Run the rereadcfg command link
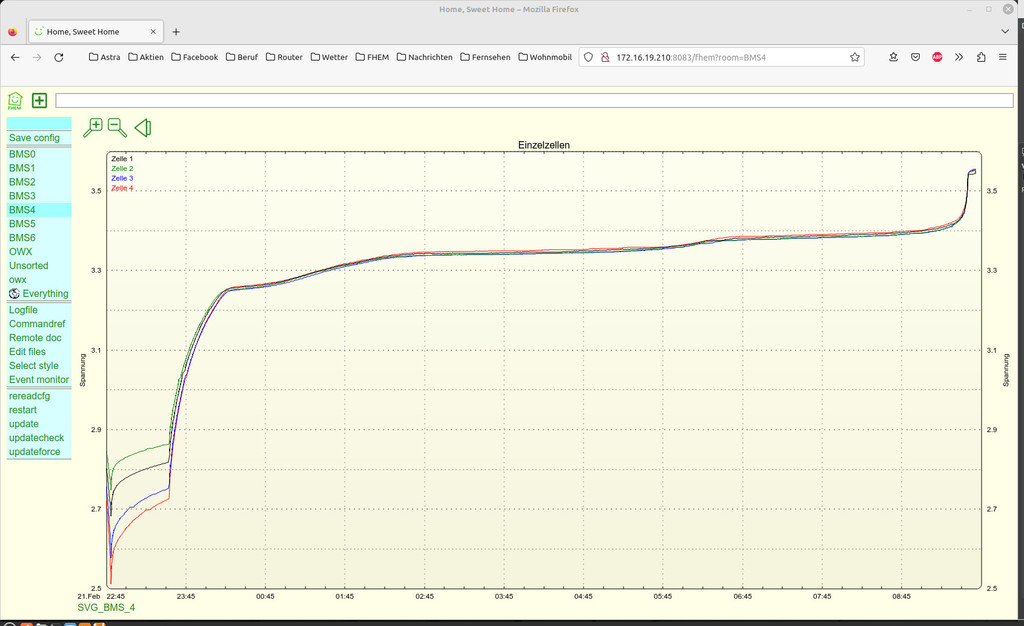Image resolution: width=1024 pixels, height=626 pixels. pos(29,396)
